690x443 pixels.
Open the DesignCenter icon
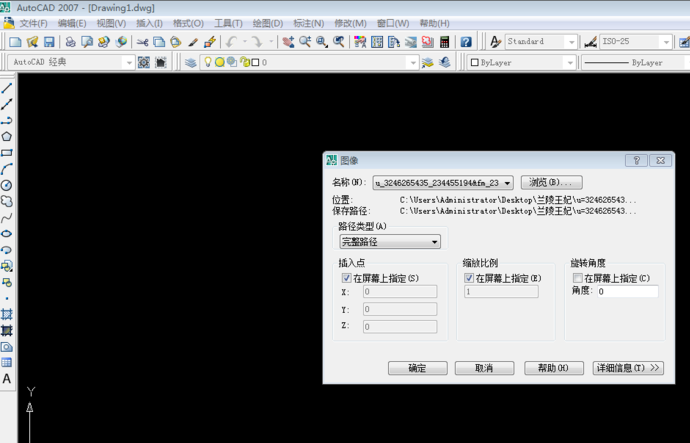[x=377, y=42]
